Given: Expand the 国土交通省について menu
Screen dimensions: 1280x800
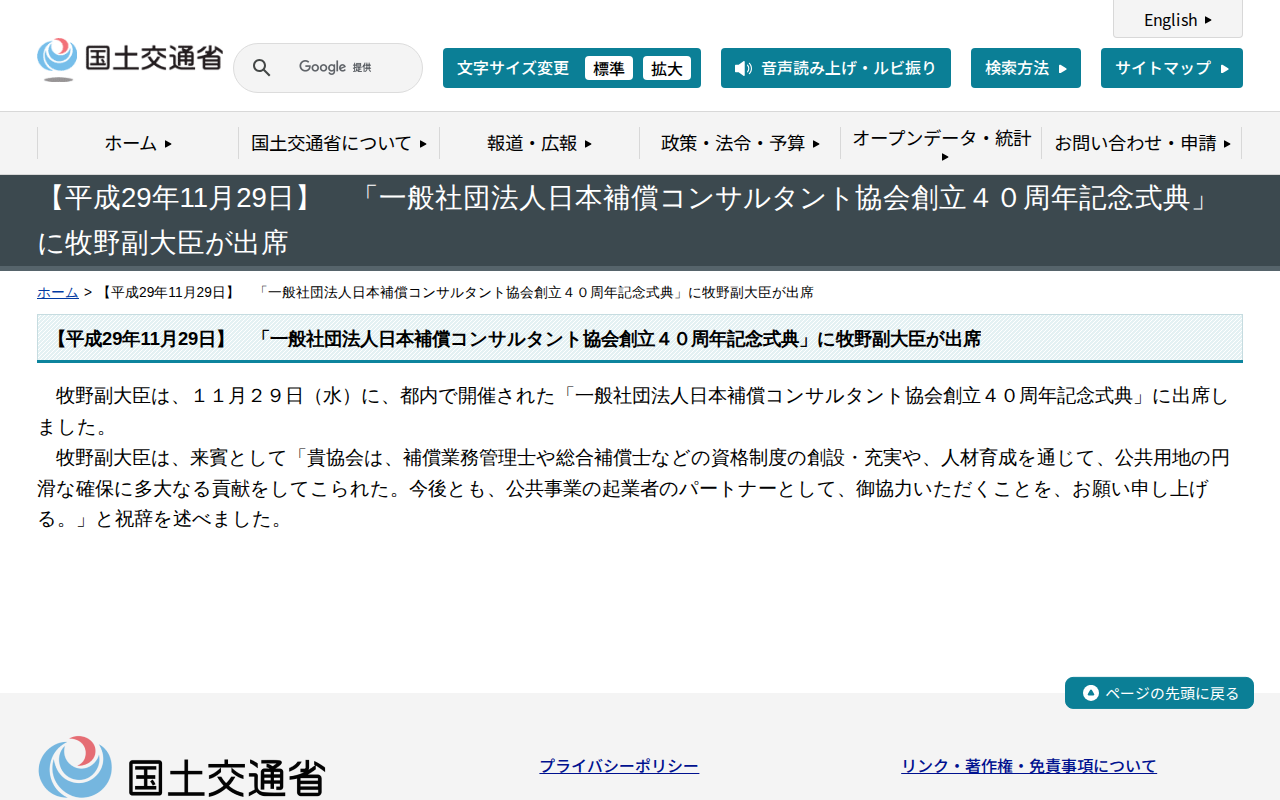Looking at the screenshot, I should [337, 143].
